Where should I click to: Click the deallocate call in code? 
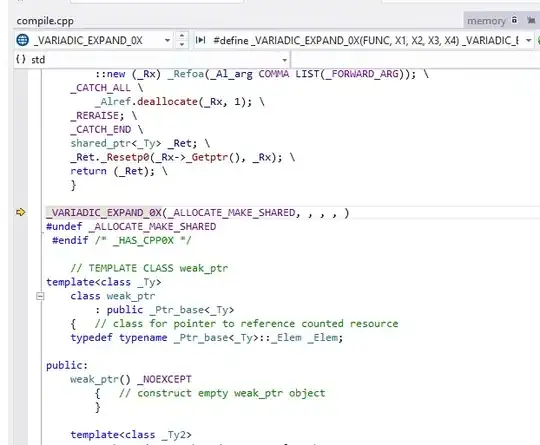pos(167,102)
